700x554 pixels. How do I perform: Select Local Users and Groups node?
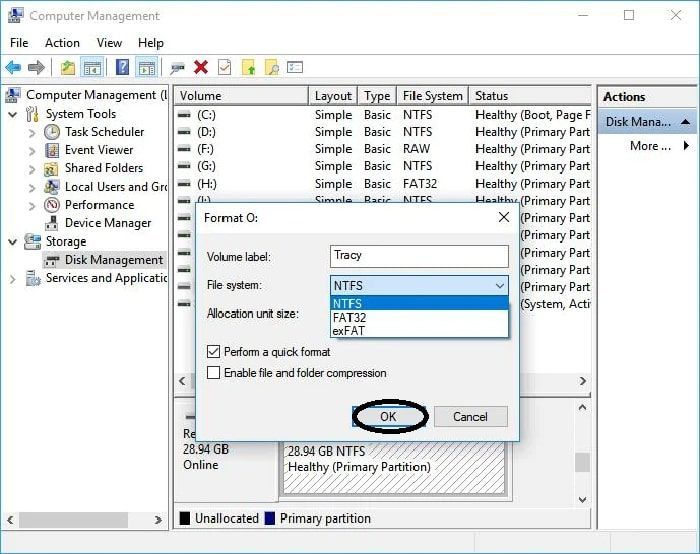tap(115, 187)
